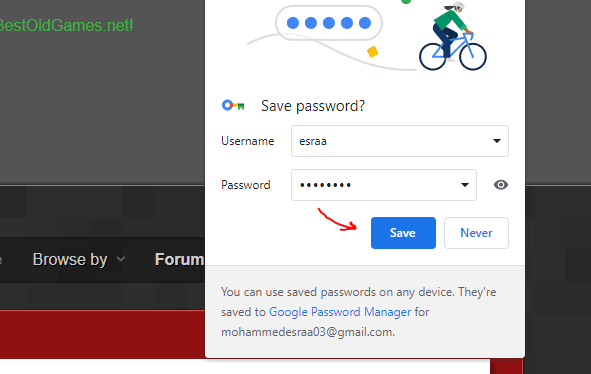Image resolution: width=591 pixels, height=374 pixels.
Task: Click the Save password? heading text
Action: (x=313, y=106)
